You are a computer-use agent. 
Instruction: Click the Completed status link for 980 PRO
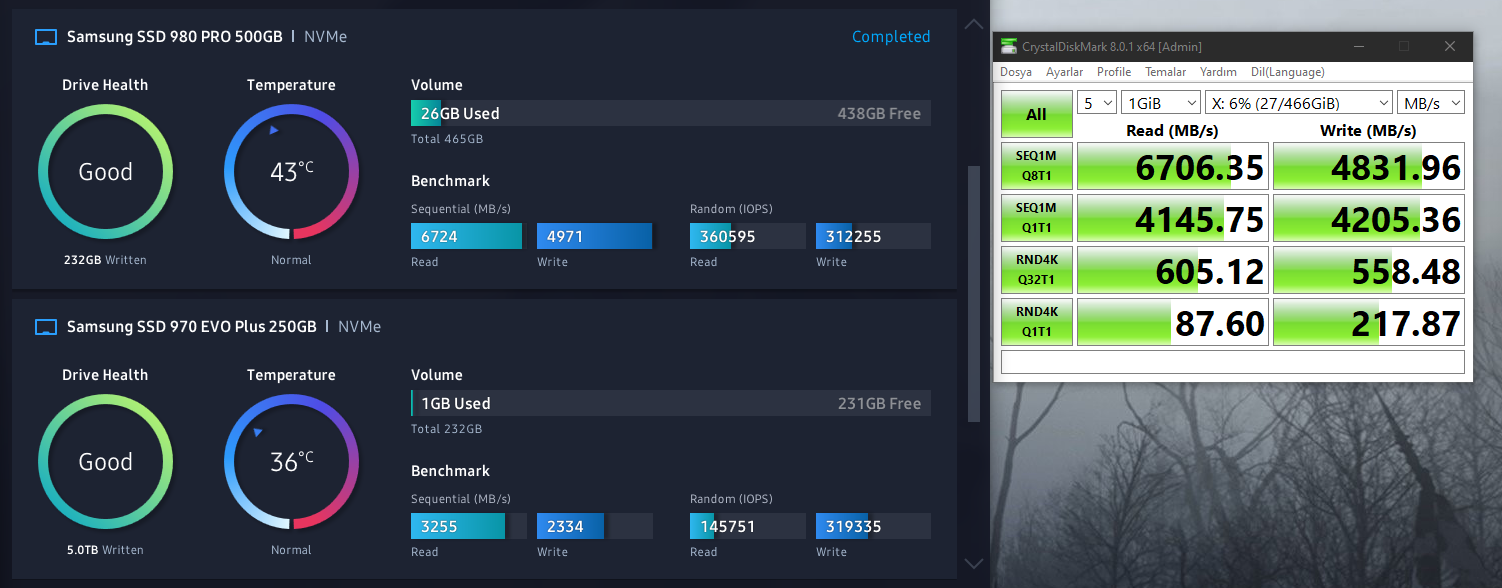click(891, 37)
